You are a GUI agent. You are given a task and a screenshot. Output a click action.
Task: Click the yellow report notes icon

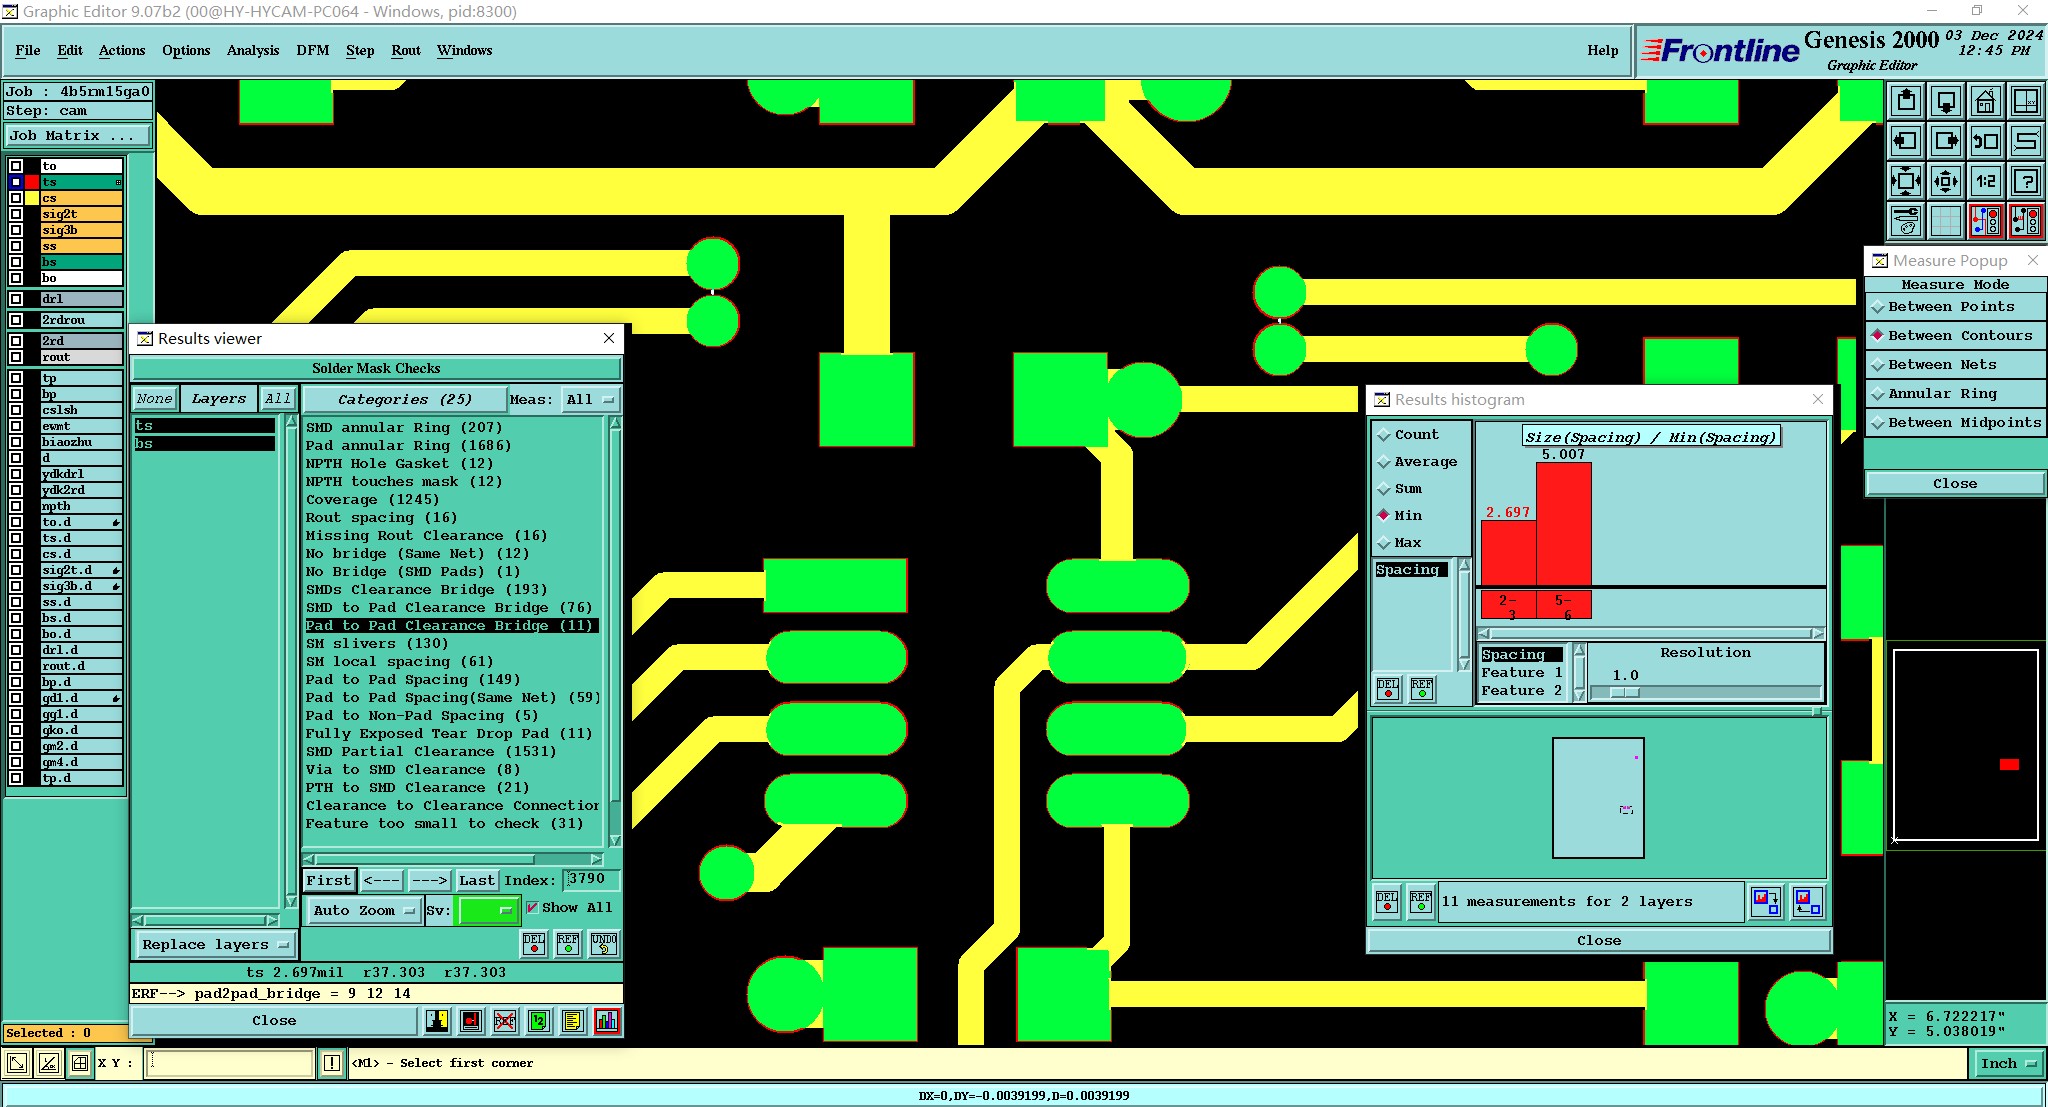[572, 1021]
